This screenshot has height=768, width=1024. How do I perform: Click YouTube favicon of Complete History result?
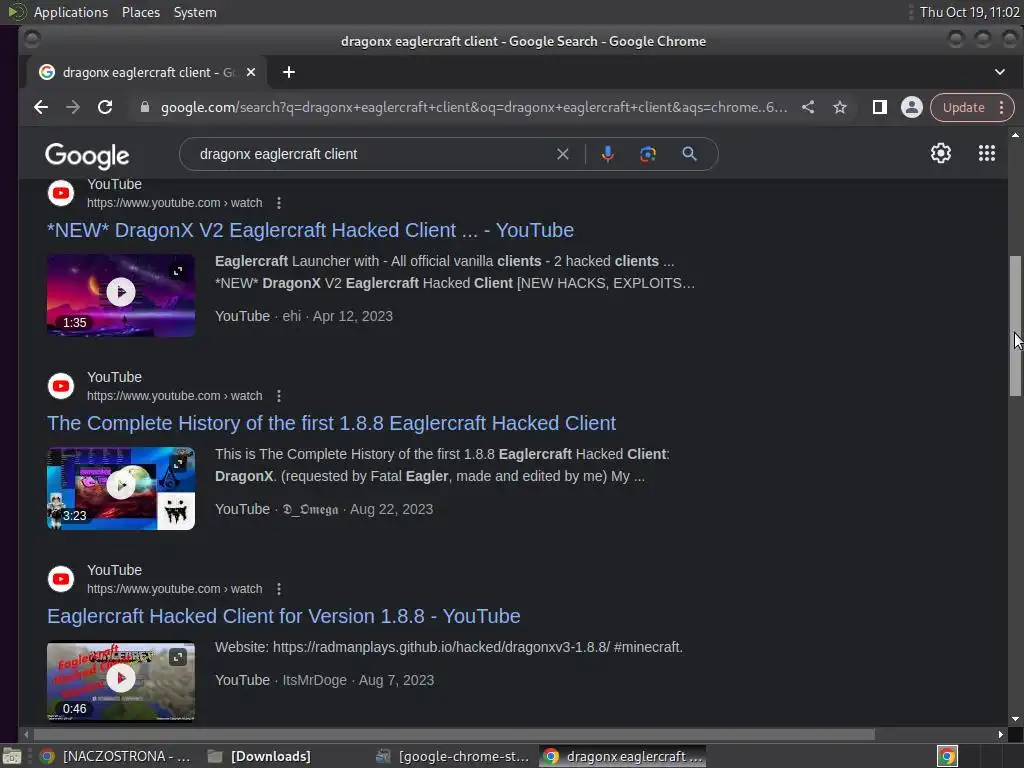pos(61,386)
